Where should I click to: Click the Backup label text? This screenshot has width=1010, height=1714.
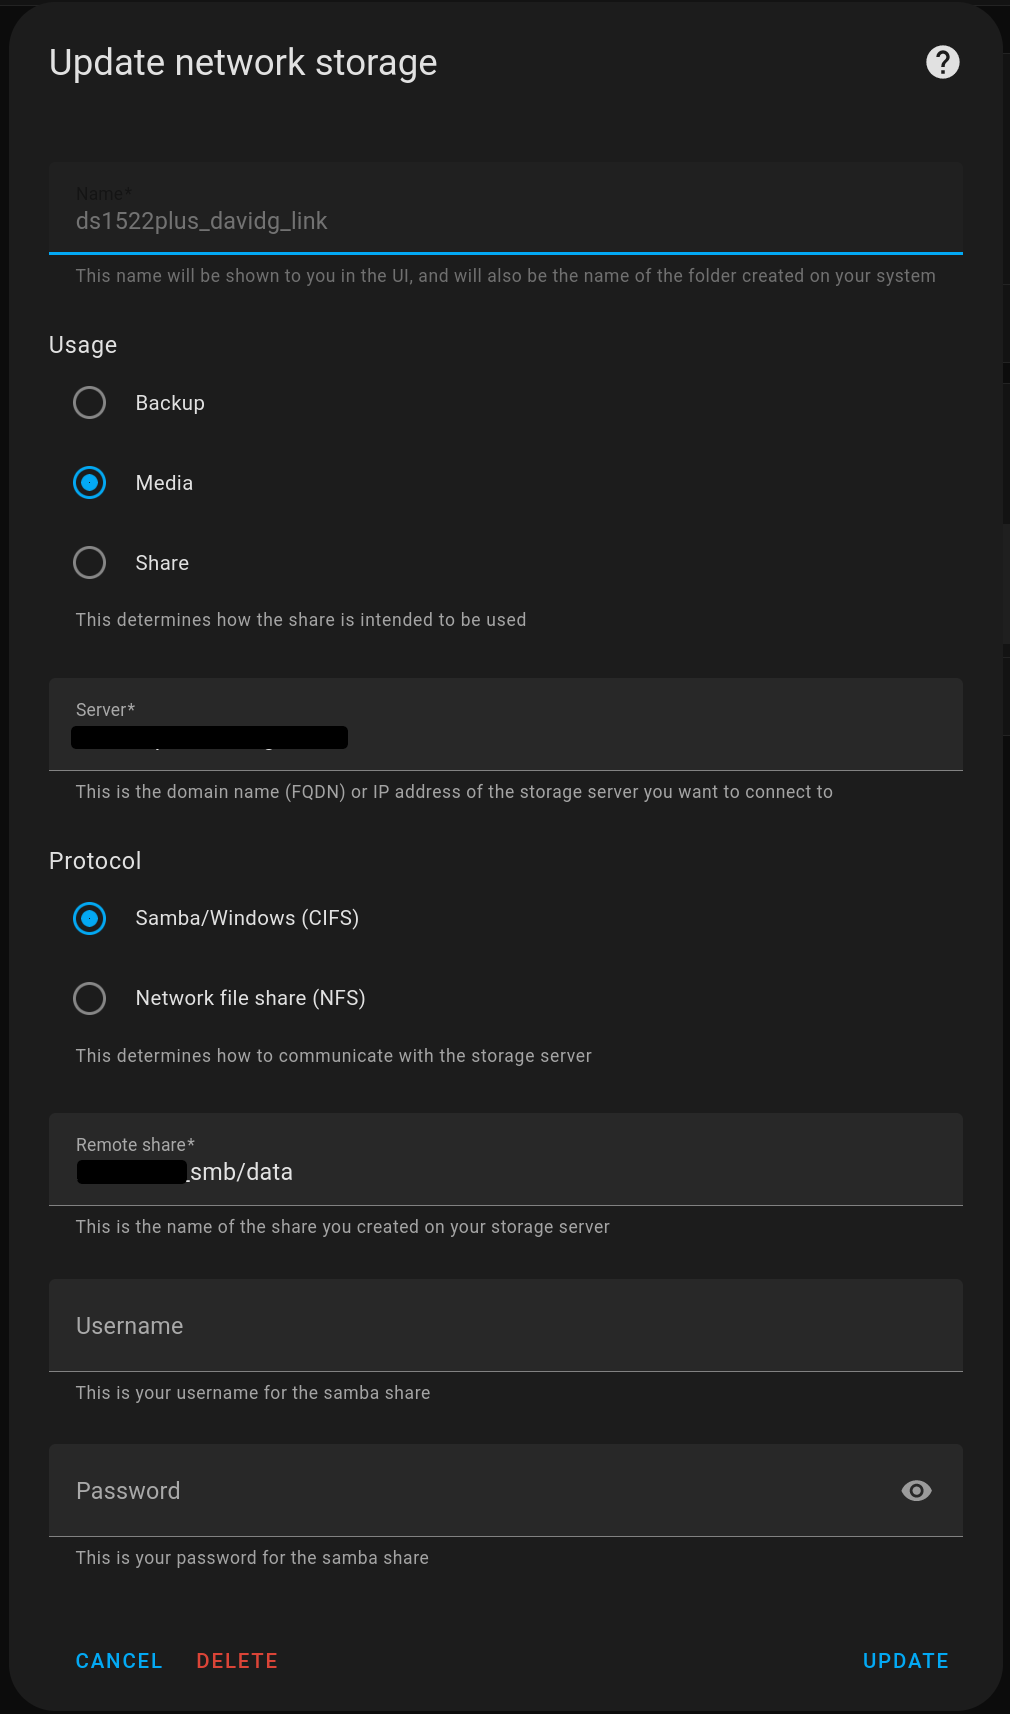coord(170,403)
